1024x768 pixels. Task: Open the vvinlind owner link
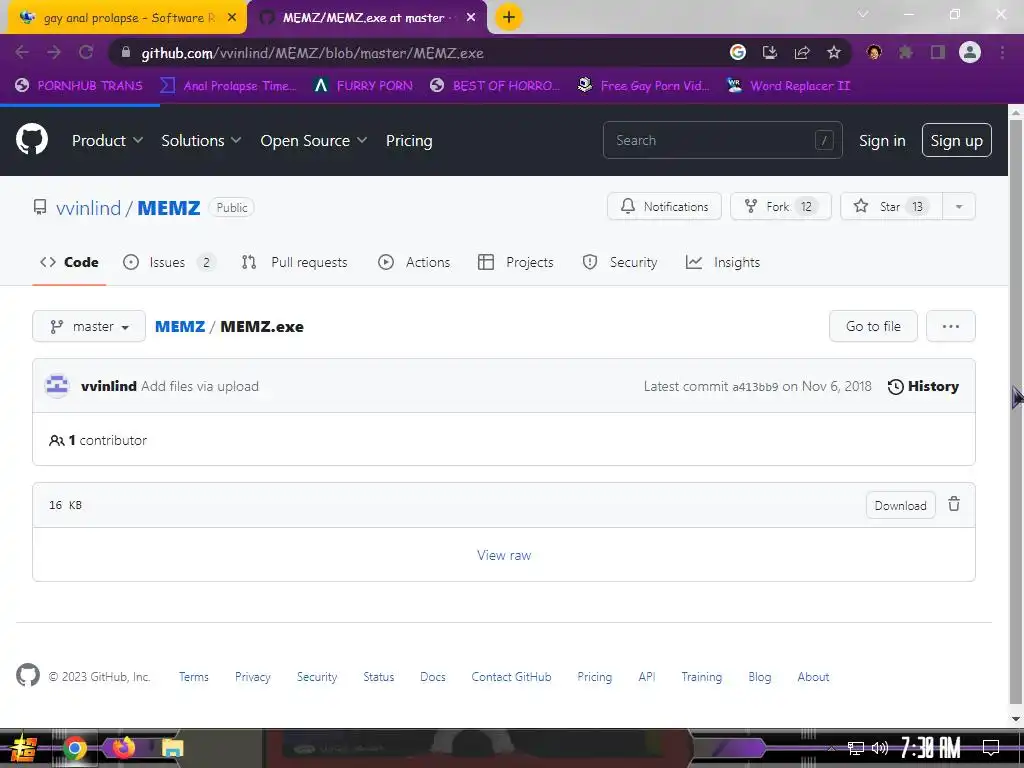pyautogui.click(x=88, y=208)
